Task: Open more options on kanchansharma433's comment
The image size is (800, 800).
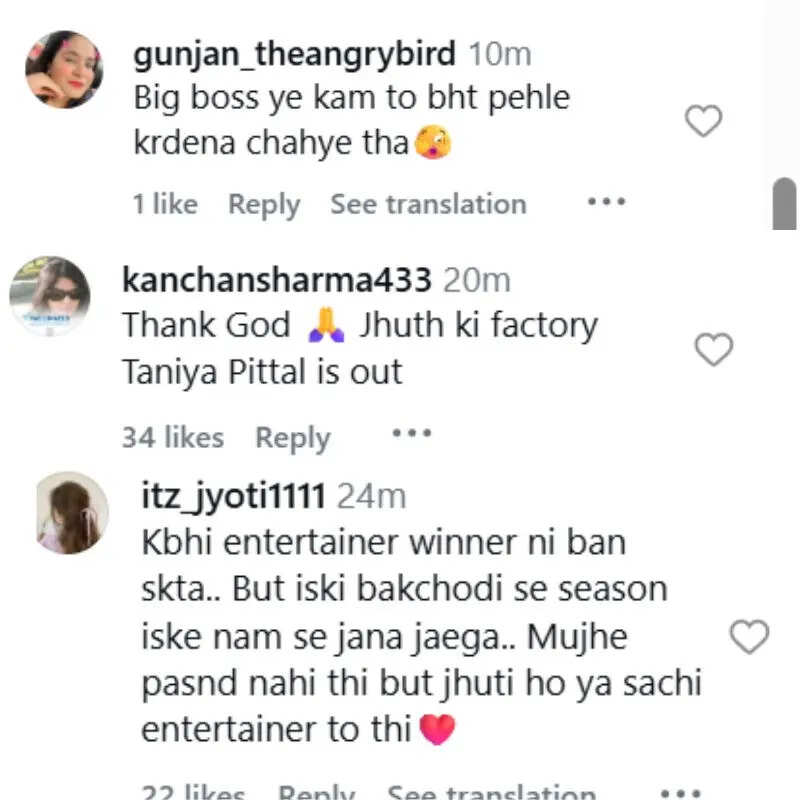Action: (411, 435)
